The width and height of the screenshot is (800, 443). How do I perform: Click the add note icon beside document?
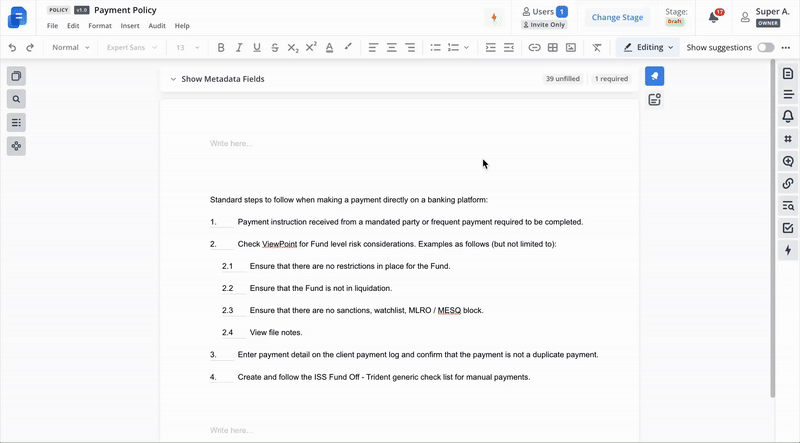point(655,100)
